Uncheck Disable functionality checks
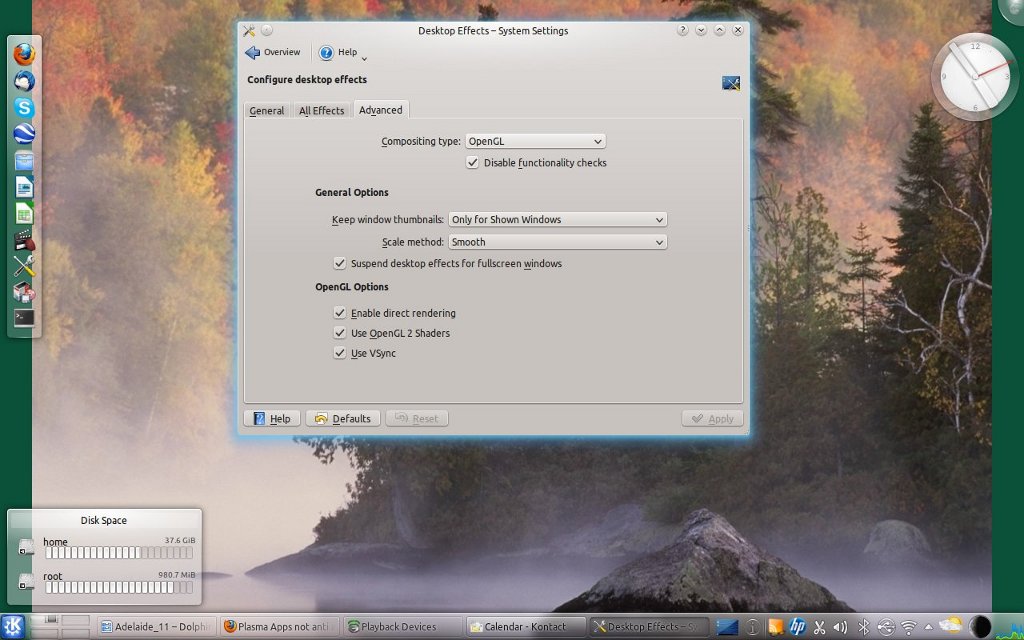Screen dimensions: 1024x640 (x=473, y=162)
